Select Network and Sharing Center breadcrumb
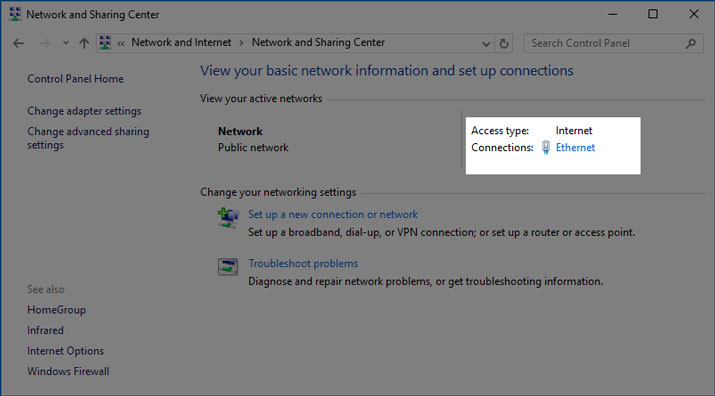 [318, 42]
